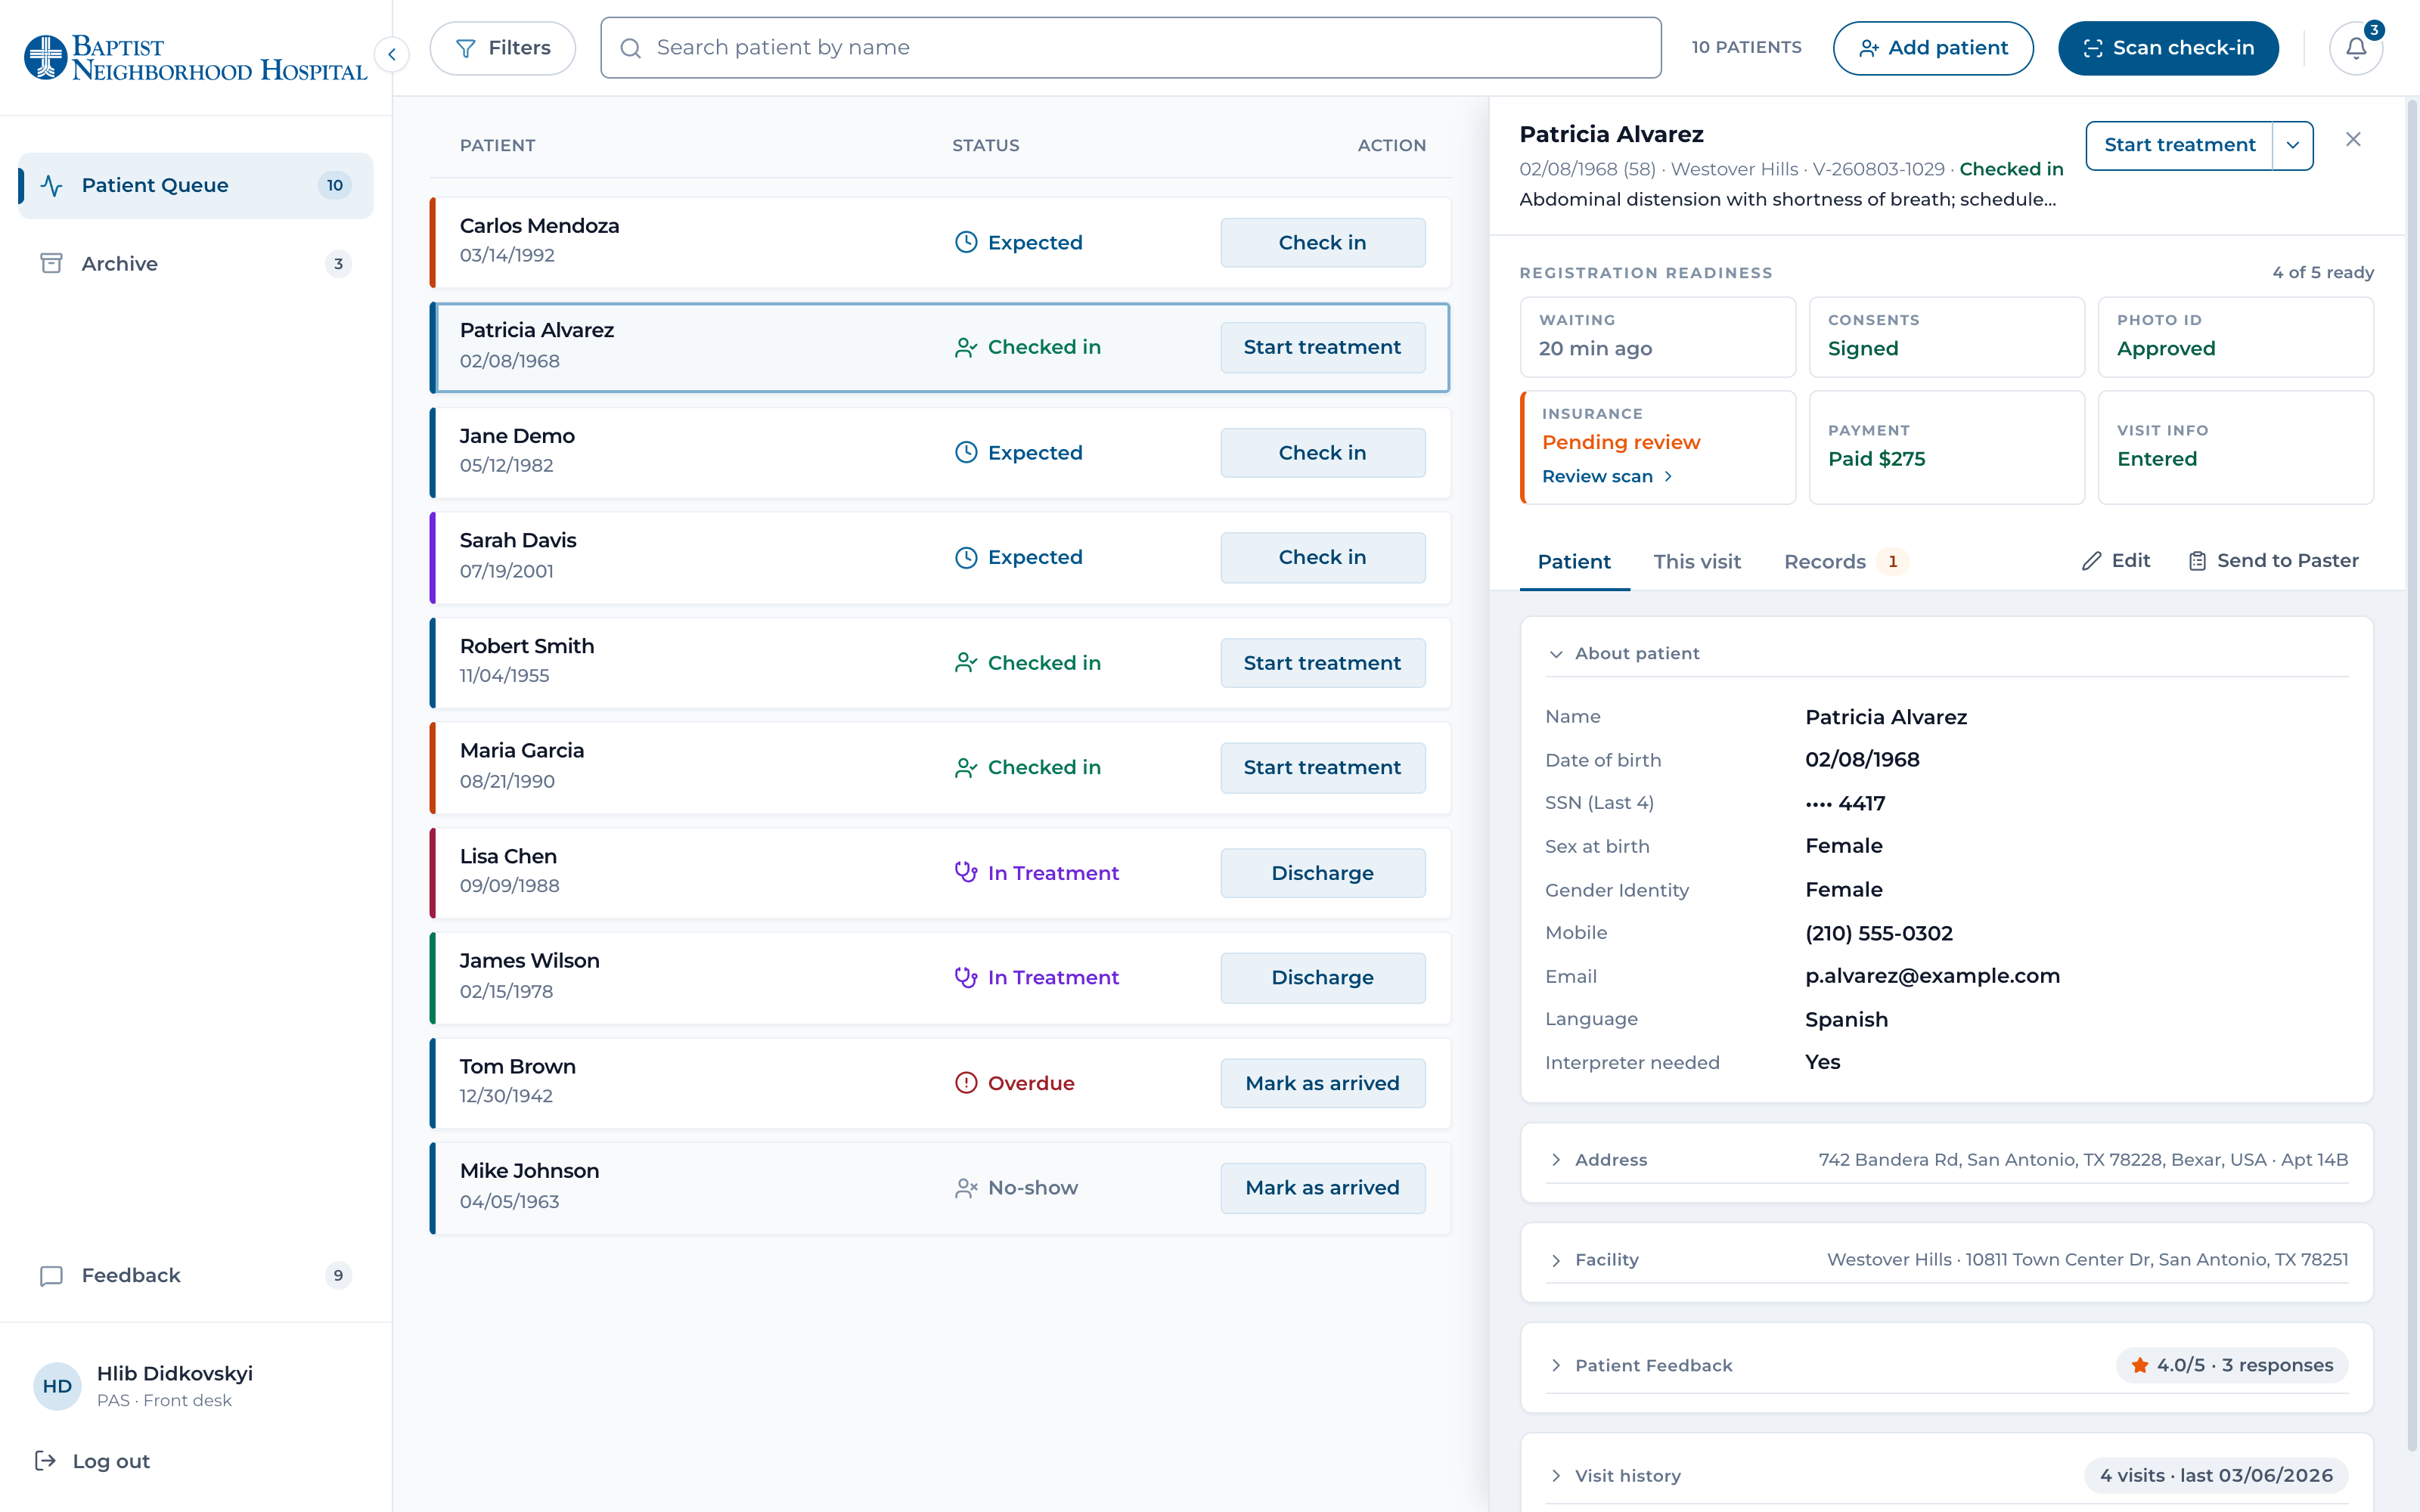Click the HD user avatar
2420x1512 pixels.
coord(57,1386)
